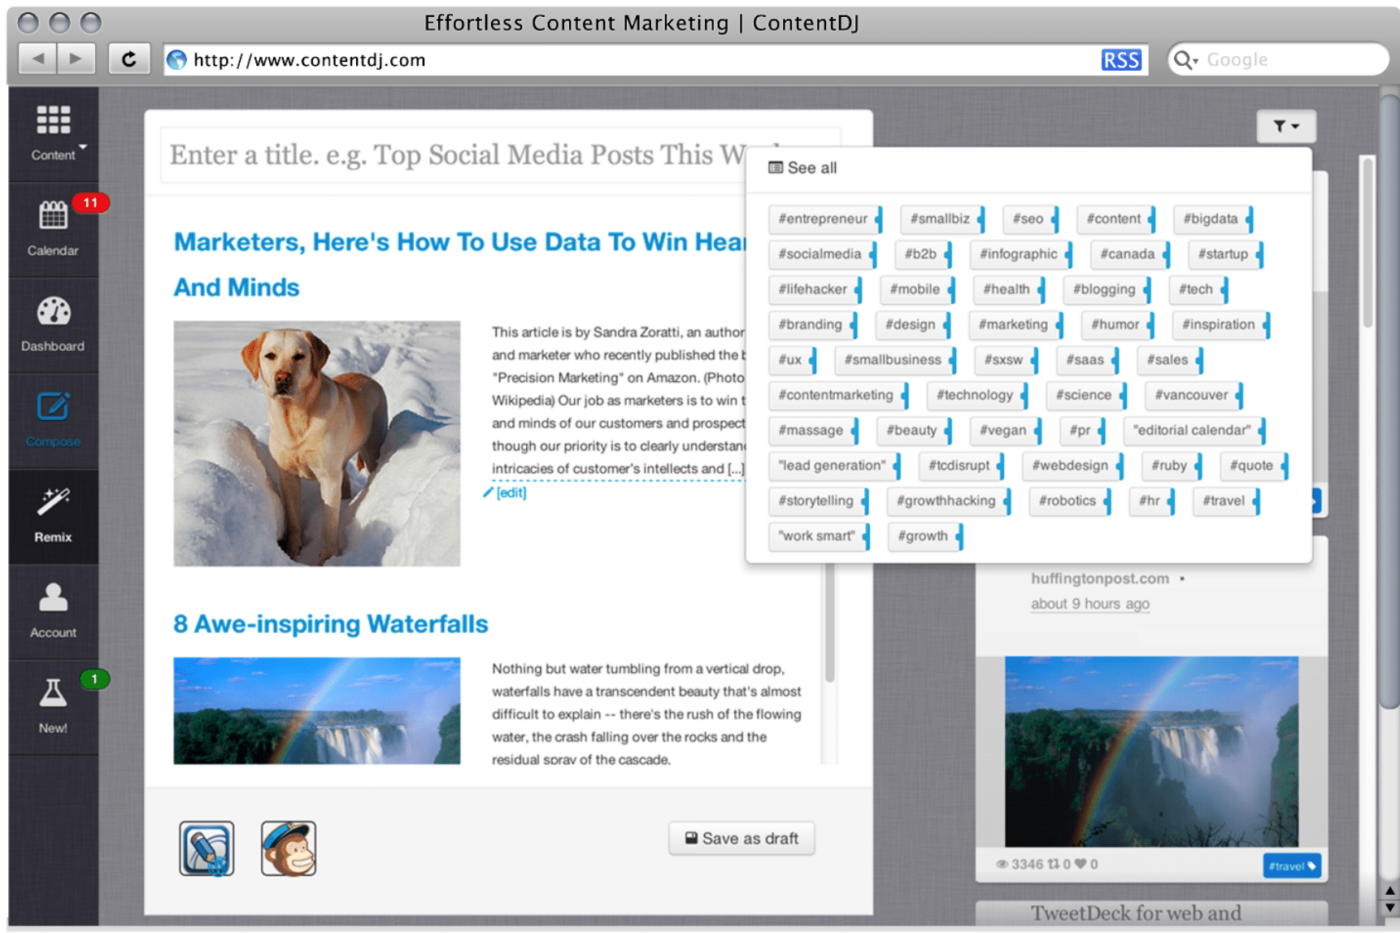The height and width of the screenshot is (933, 1400).
Task: Send the draft using the MailChimp icon
Action: click(x=289, y=847)
